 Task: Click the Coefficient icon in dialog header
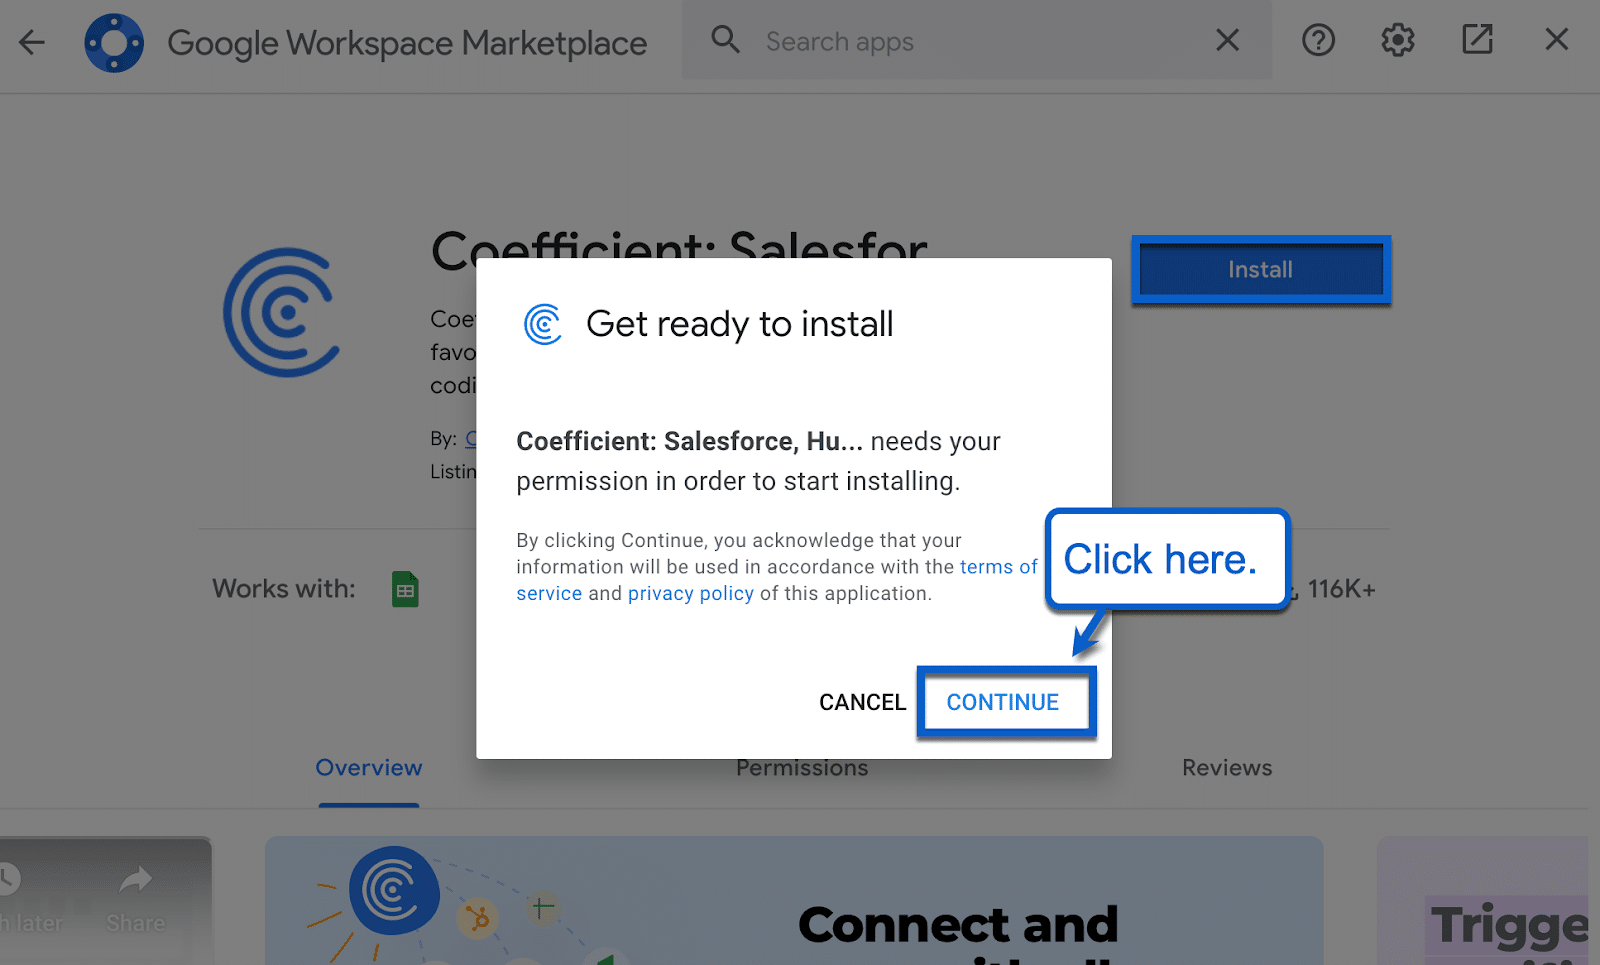(x=543, y=324)
